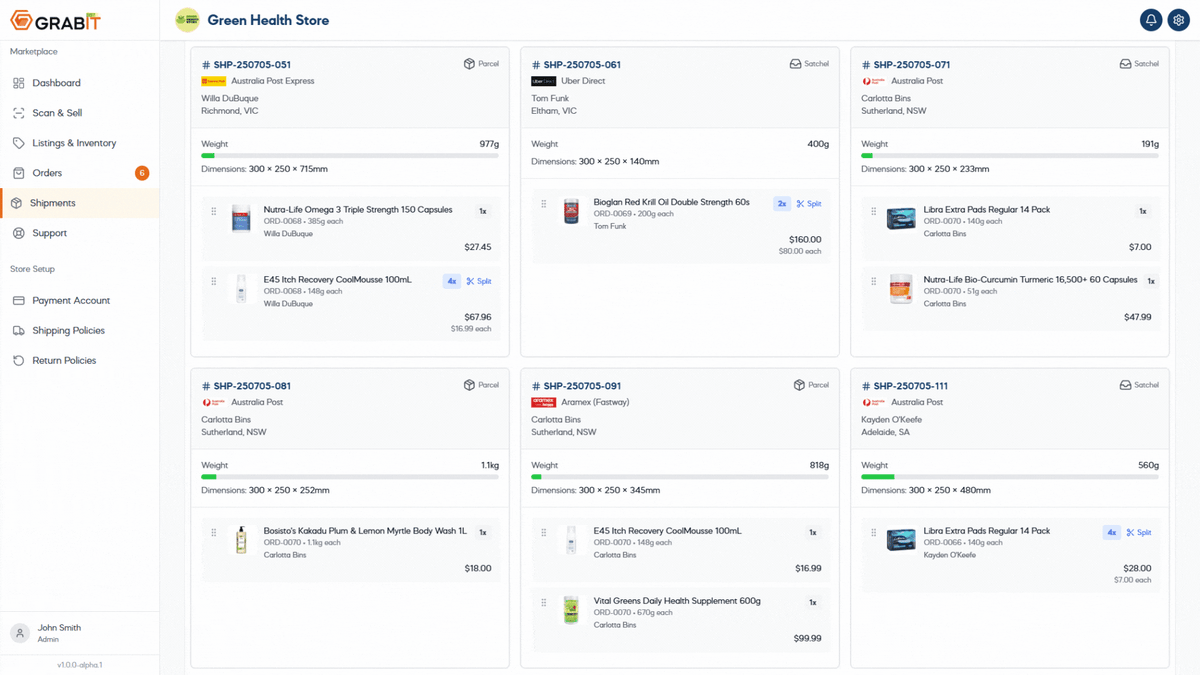Open shipment SHP-250705-071 heading

[x=907, y=65]
